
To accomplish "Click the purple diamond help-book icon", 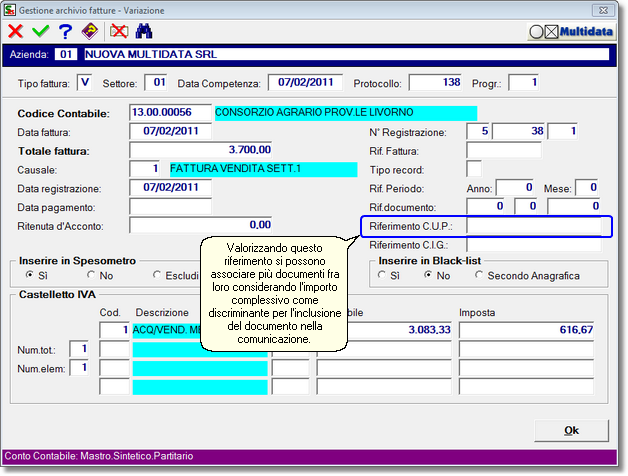I will (90, 31).
